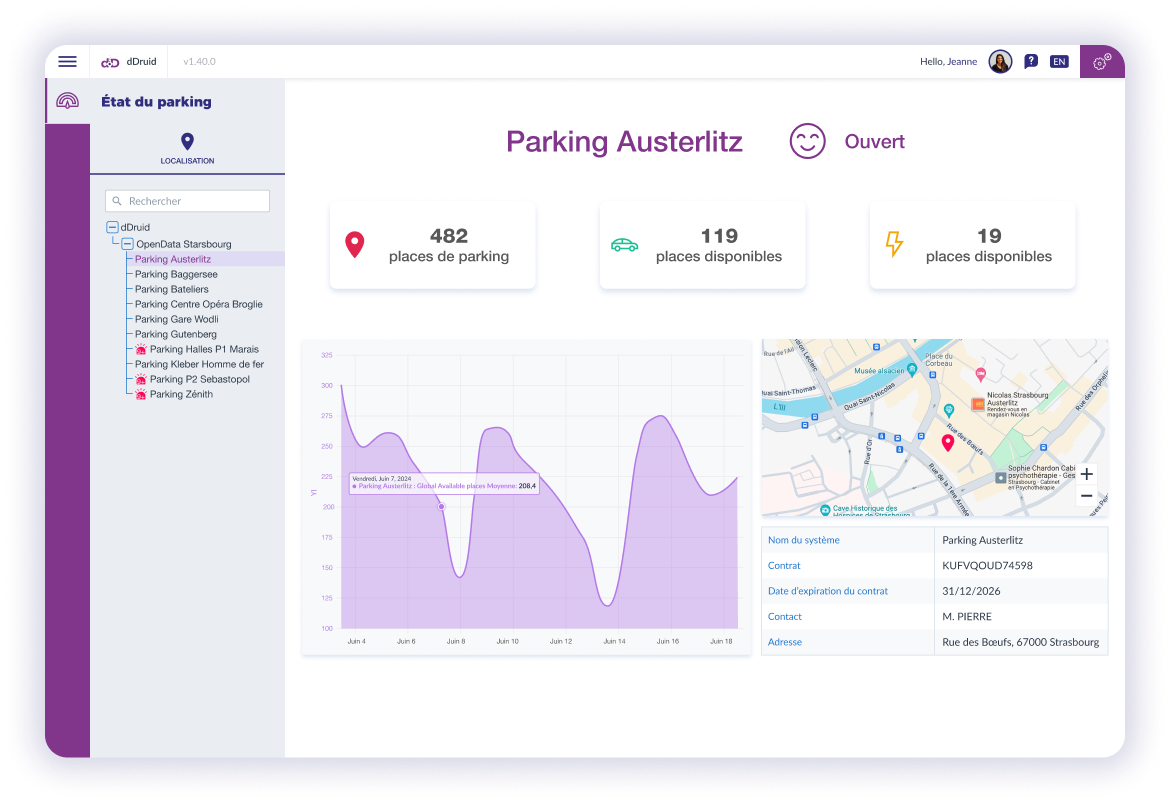
Task: Select Parking Baggersee in the tree
Action: (x=176, y=274)
